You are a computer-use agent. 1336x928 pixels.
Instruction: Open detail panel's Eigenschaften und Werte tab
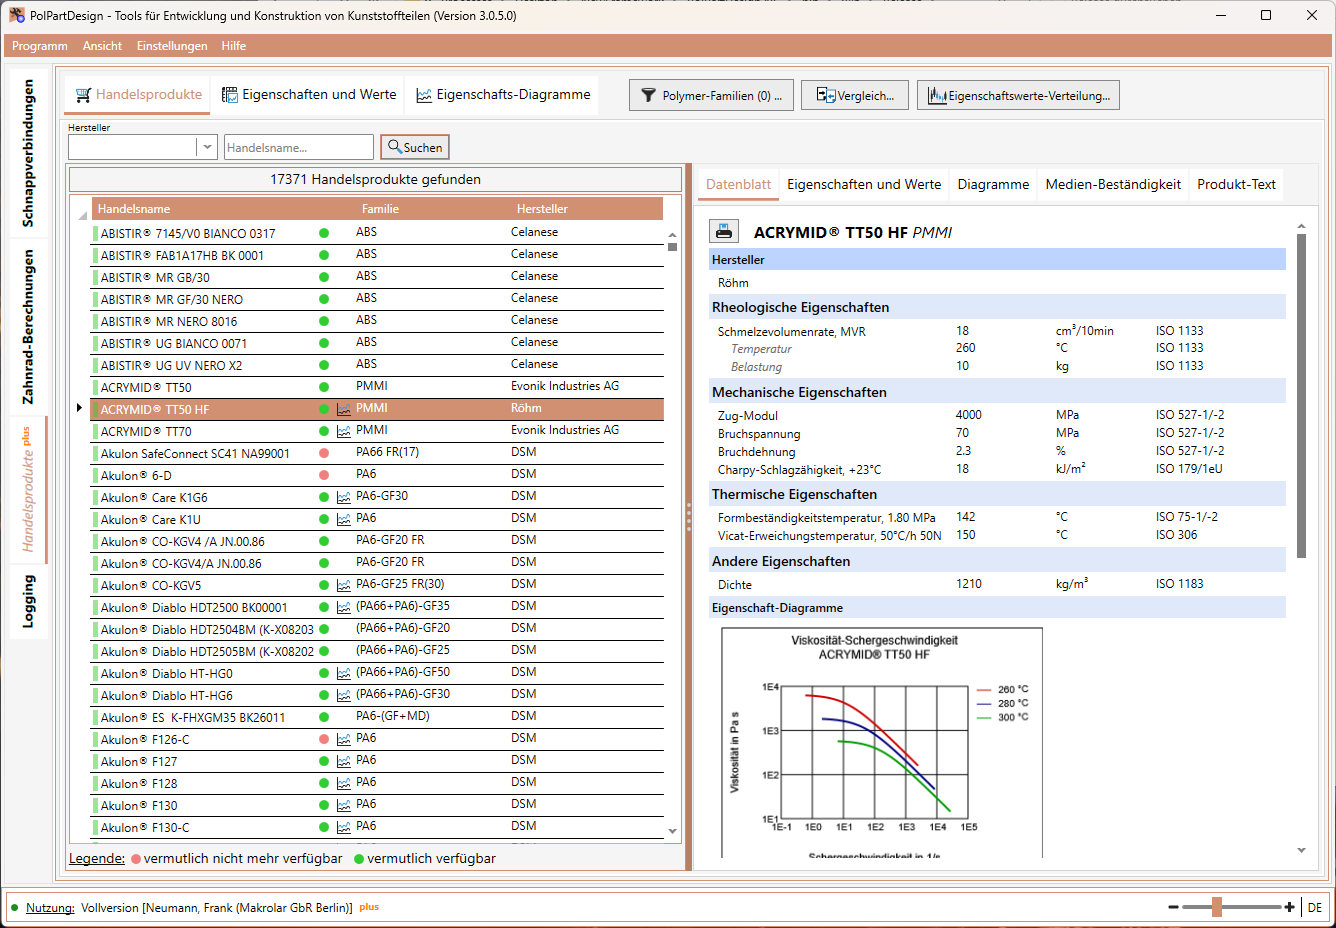pos(864,185)
